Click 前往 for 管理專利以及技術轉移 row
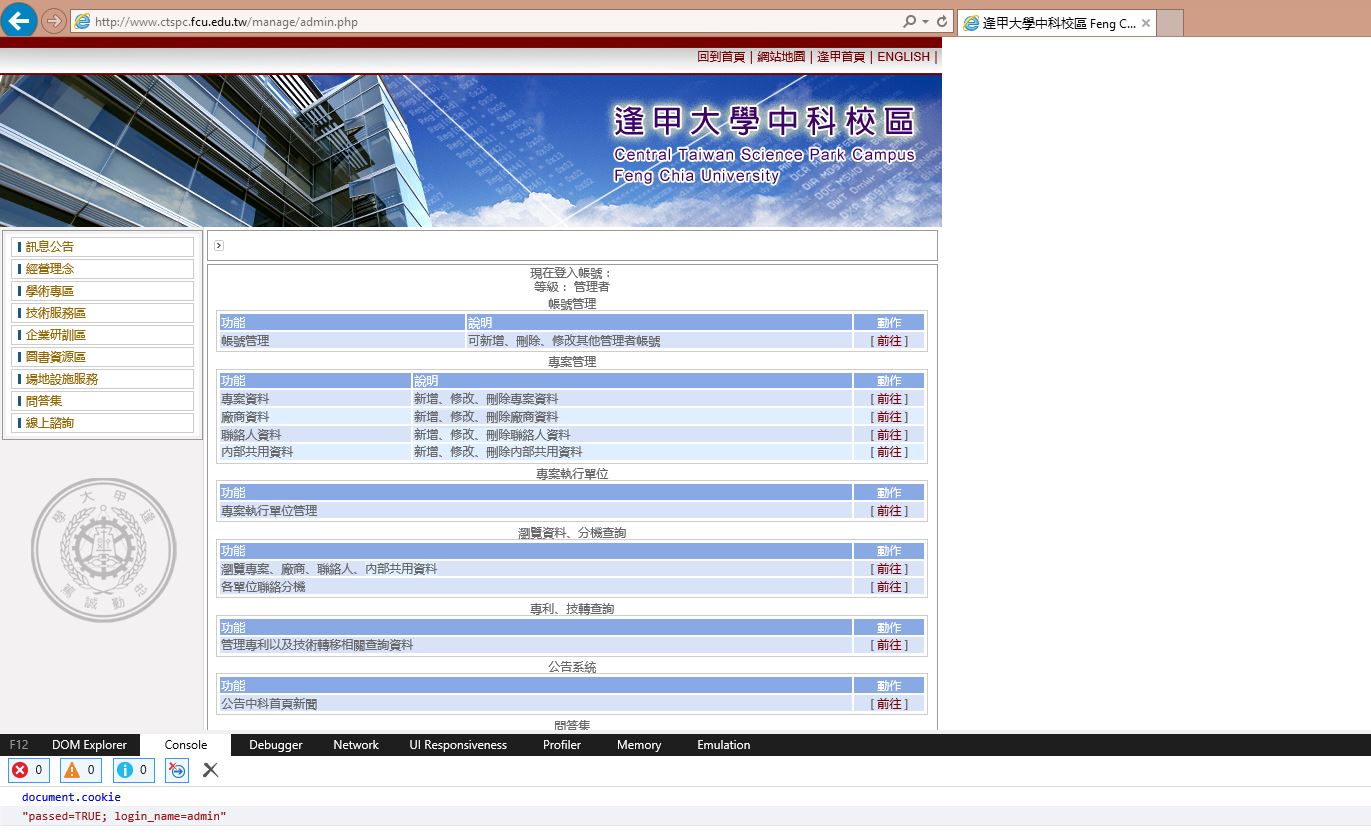 (889, 645)
